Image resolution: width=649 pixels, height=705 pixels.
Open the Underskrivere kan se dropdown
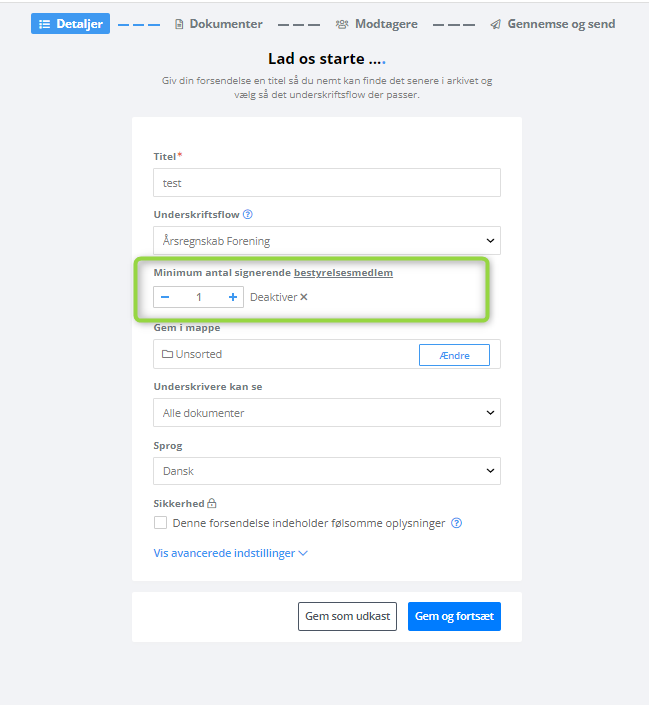coord(327,413)
